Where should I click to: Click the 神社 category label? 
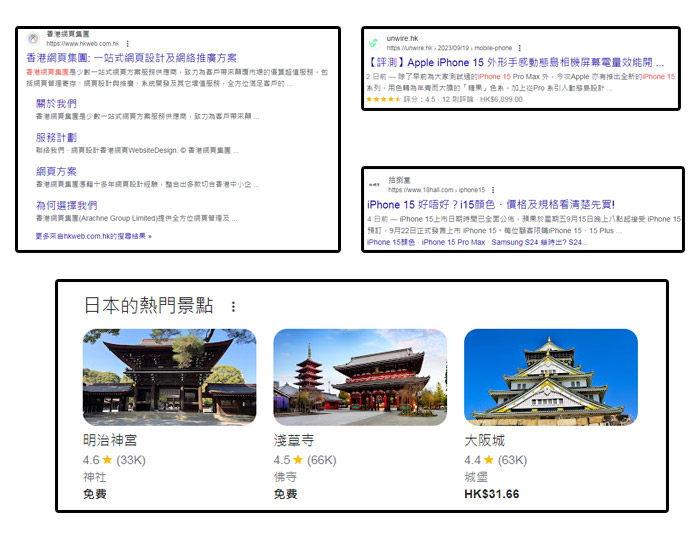95,477
